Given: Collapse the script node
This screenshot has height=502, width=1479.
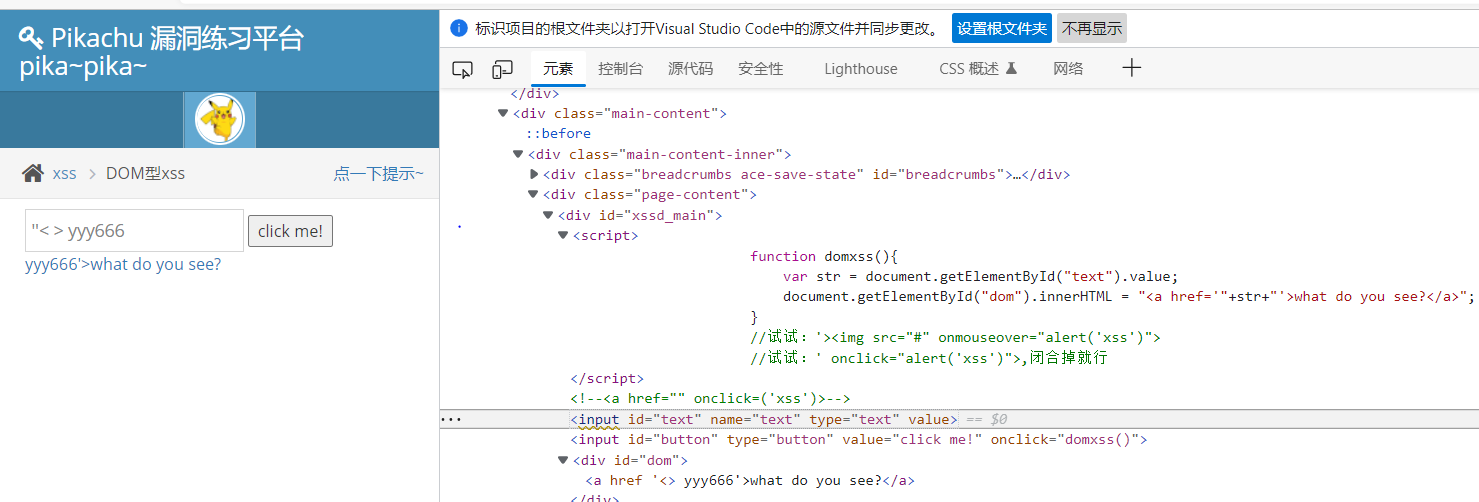Looking at the screenshot, I should [563, 235].
